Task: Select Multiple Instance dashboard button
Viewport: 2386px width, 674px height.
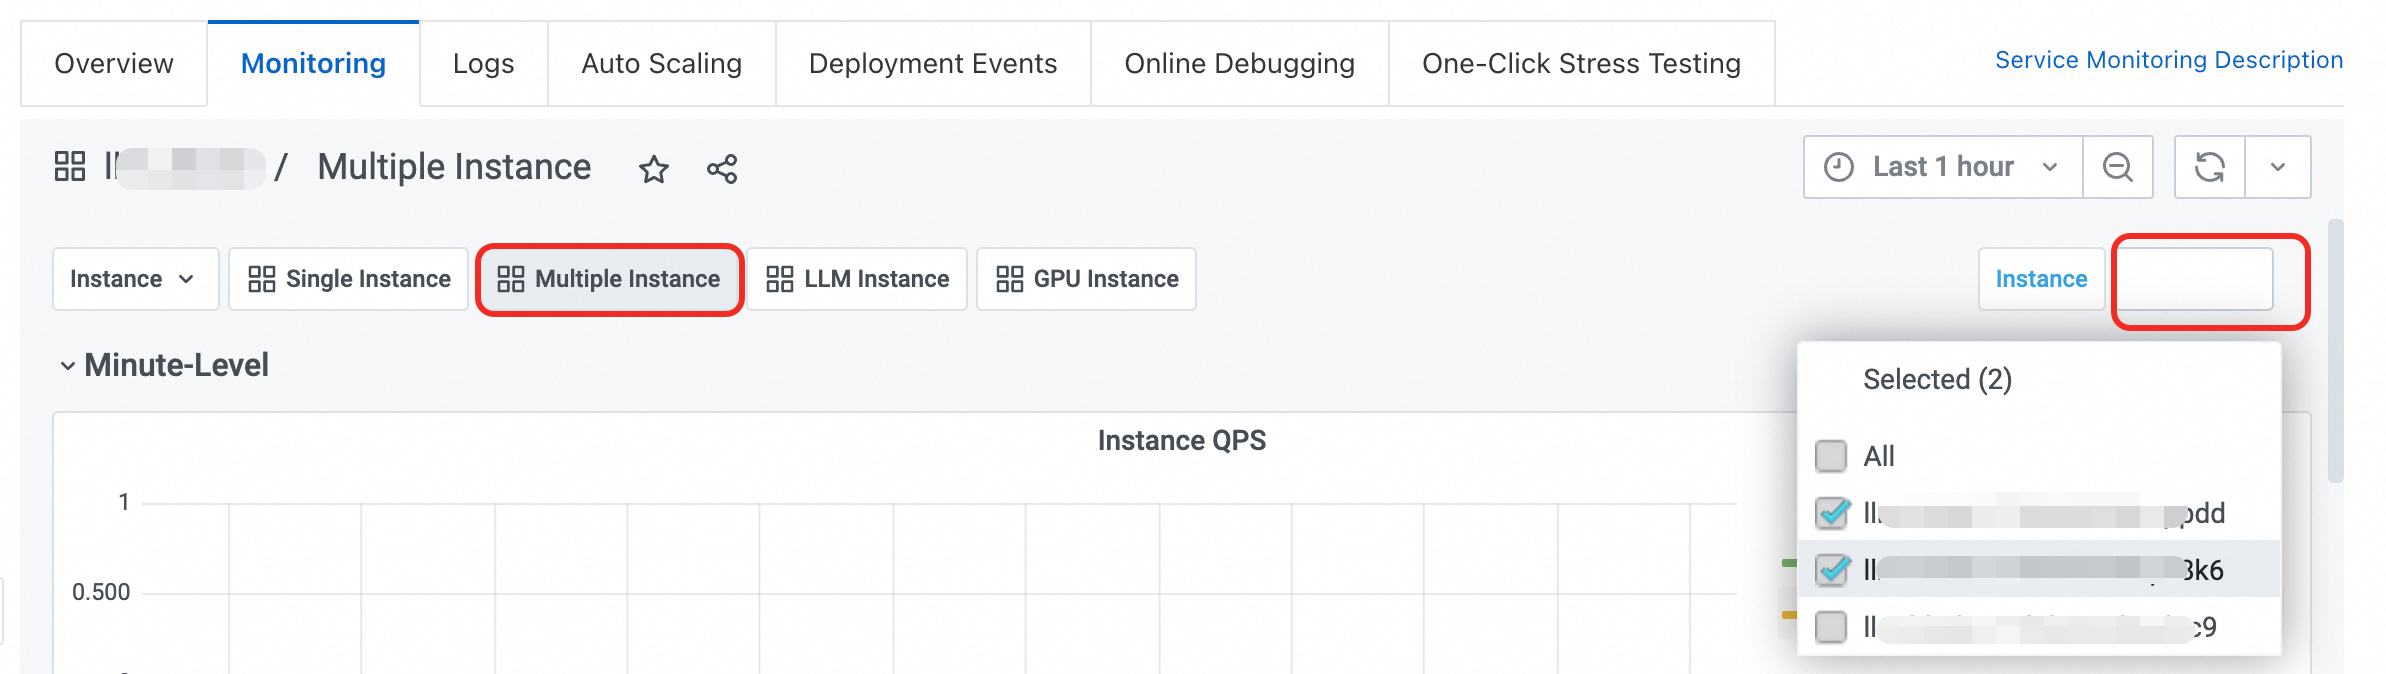Action: tap(609, 279)
